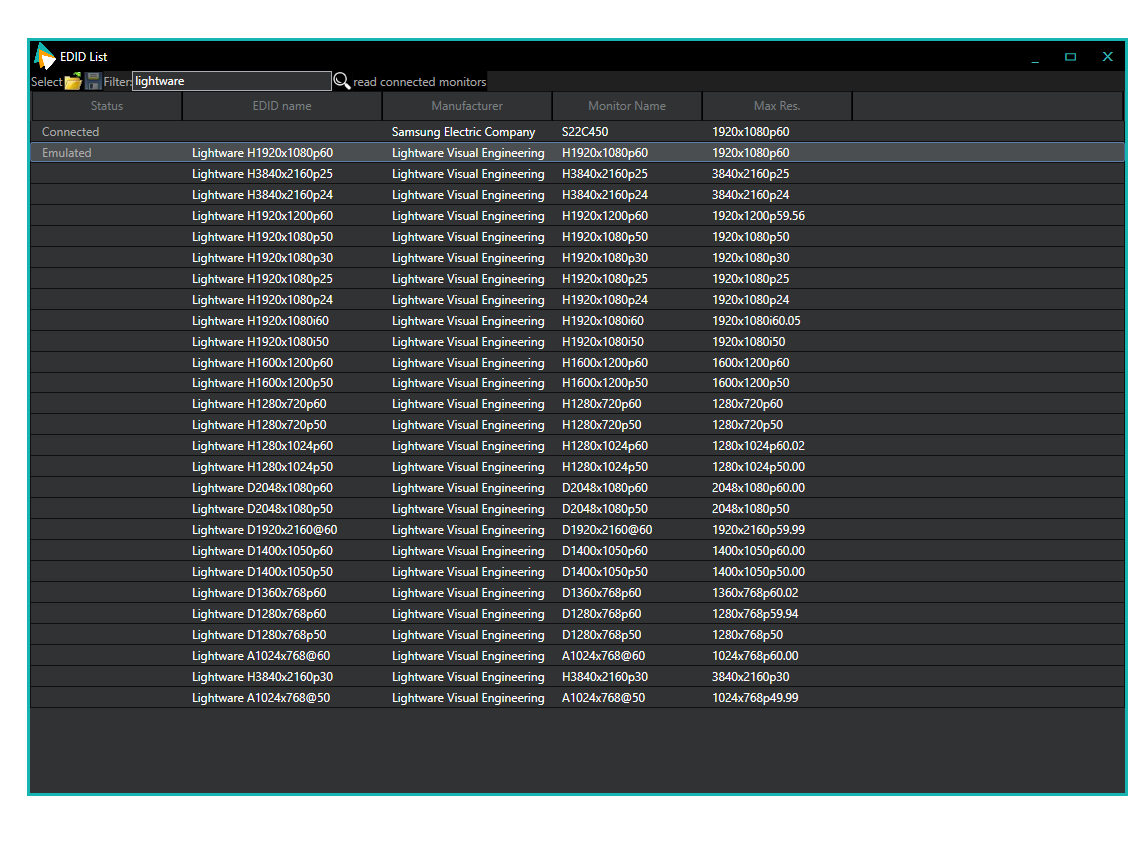Viewport: 1142px width, 868px height.
Task: Select EDID name "Lightware D1360x768p60"
Action: [x=259, y=594]
